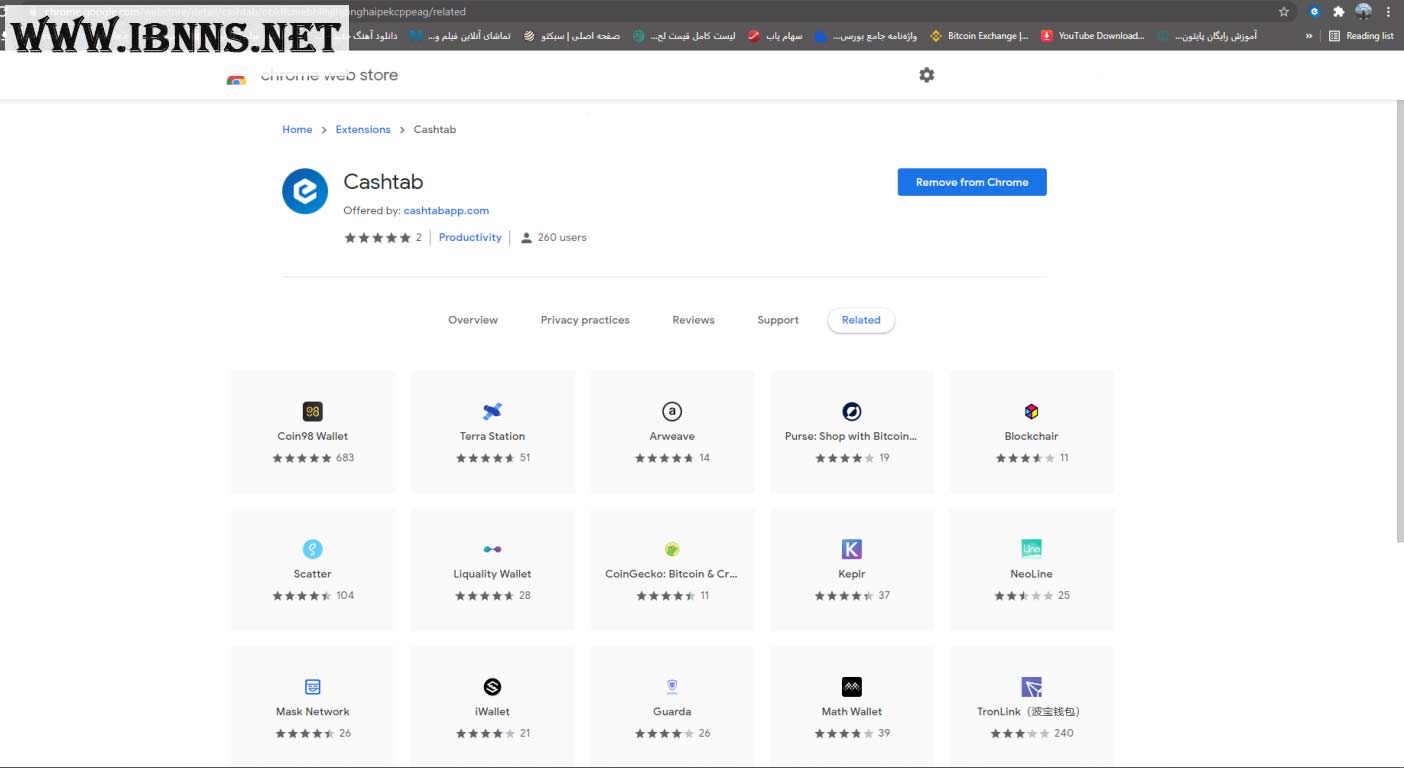The image size is (1404, 768).
Task: Click the 683 rating count on Coin98
Action: coord(345,458)
